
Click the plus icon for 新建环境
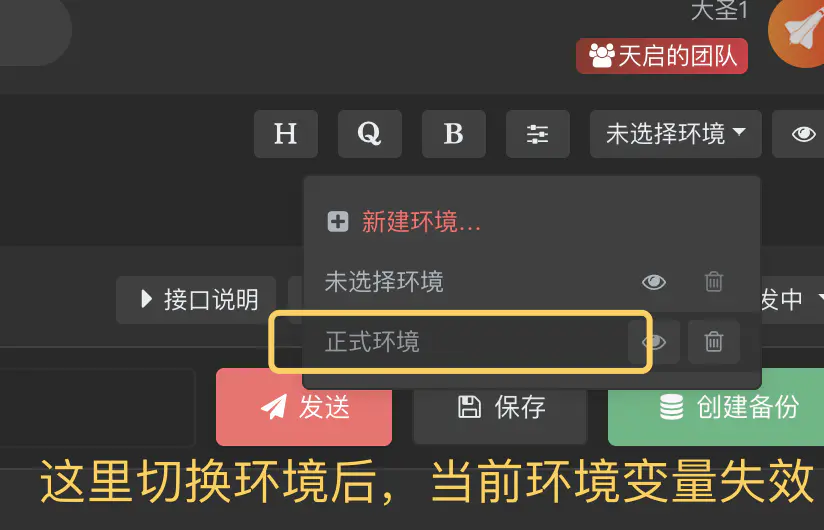coord(338,222)
